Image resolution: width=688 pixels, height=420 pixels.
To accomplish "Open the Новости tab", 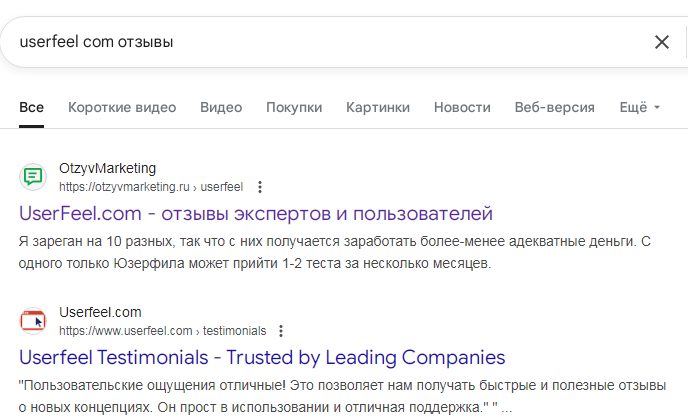I will 462,108.
